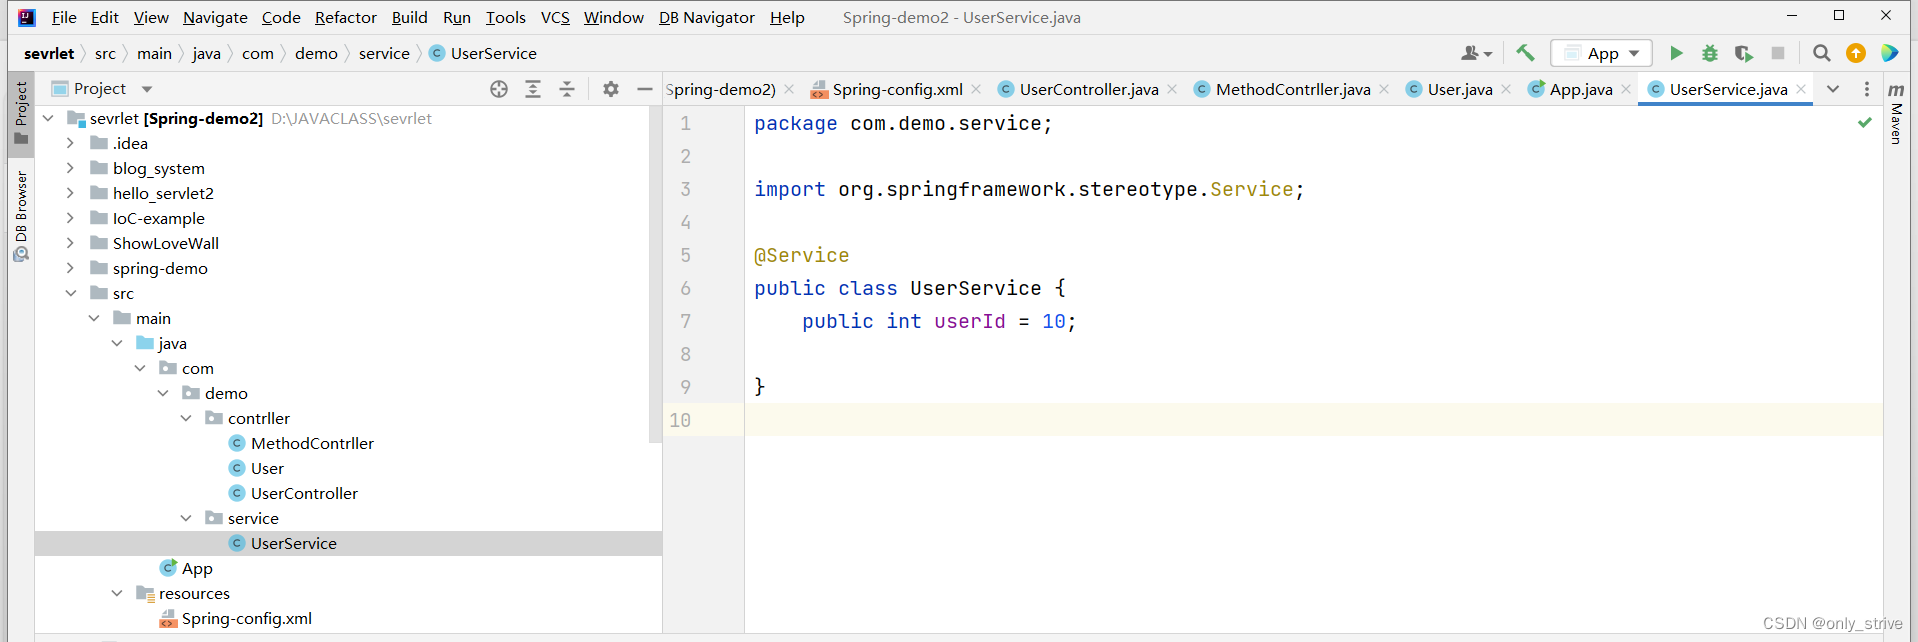The height and width of the screenshot is (642, 1918).
Task: Open the Maven tool window
Action: tap(1896, 113)
